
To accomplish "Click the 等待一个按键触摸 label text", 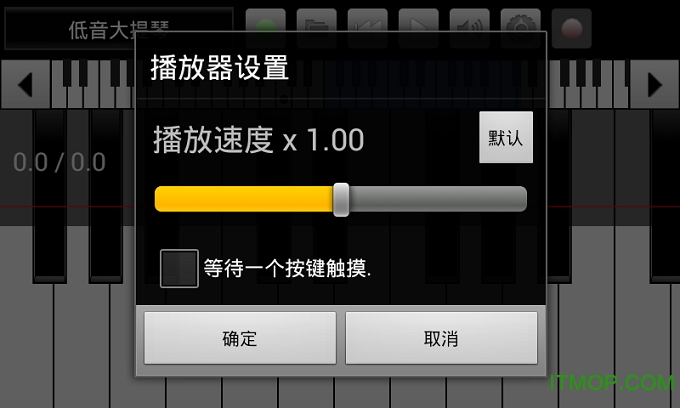I will (288, 268).
